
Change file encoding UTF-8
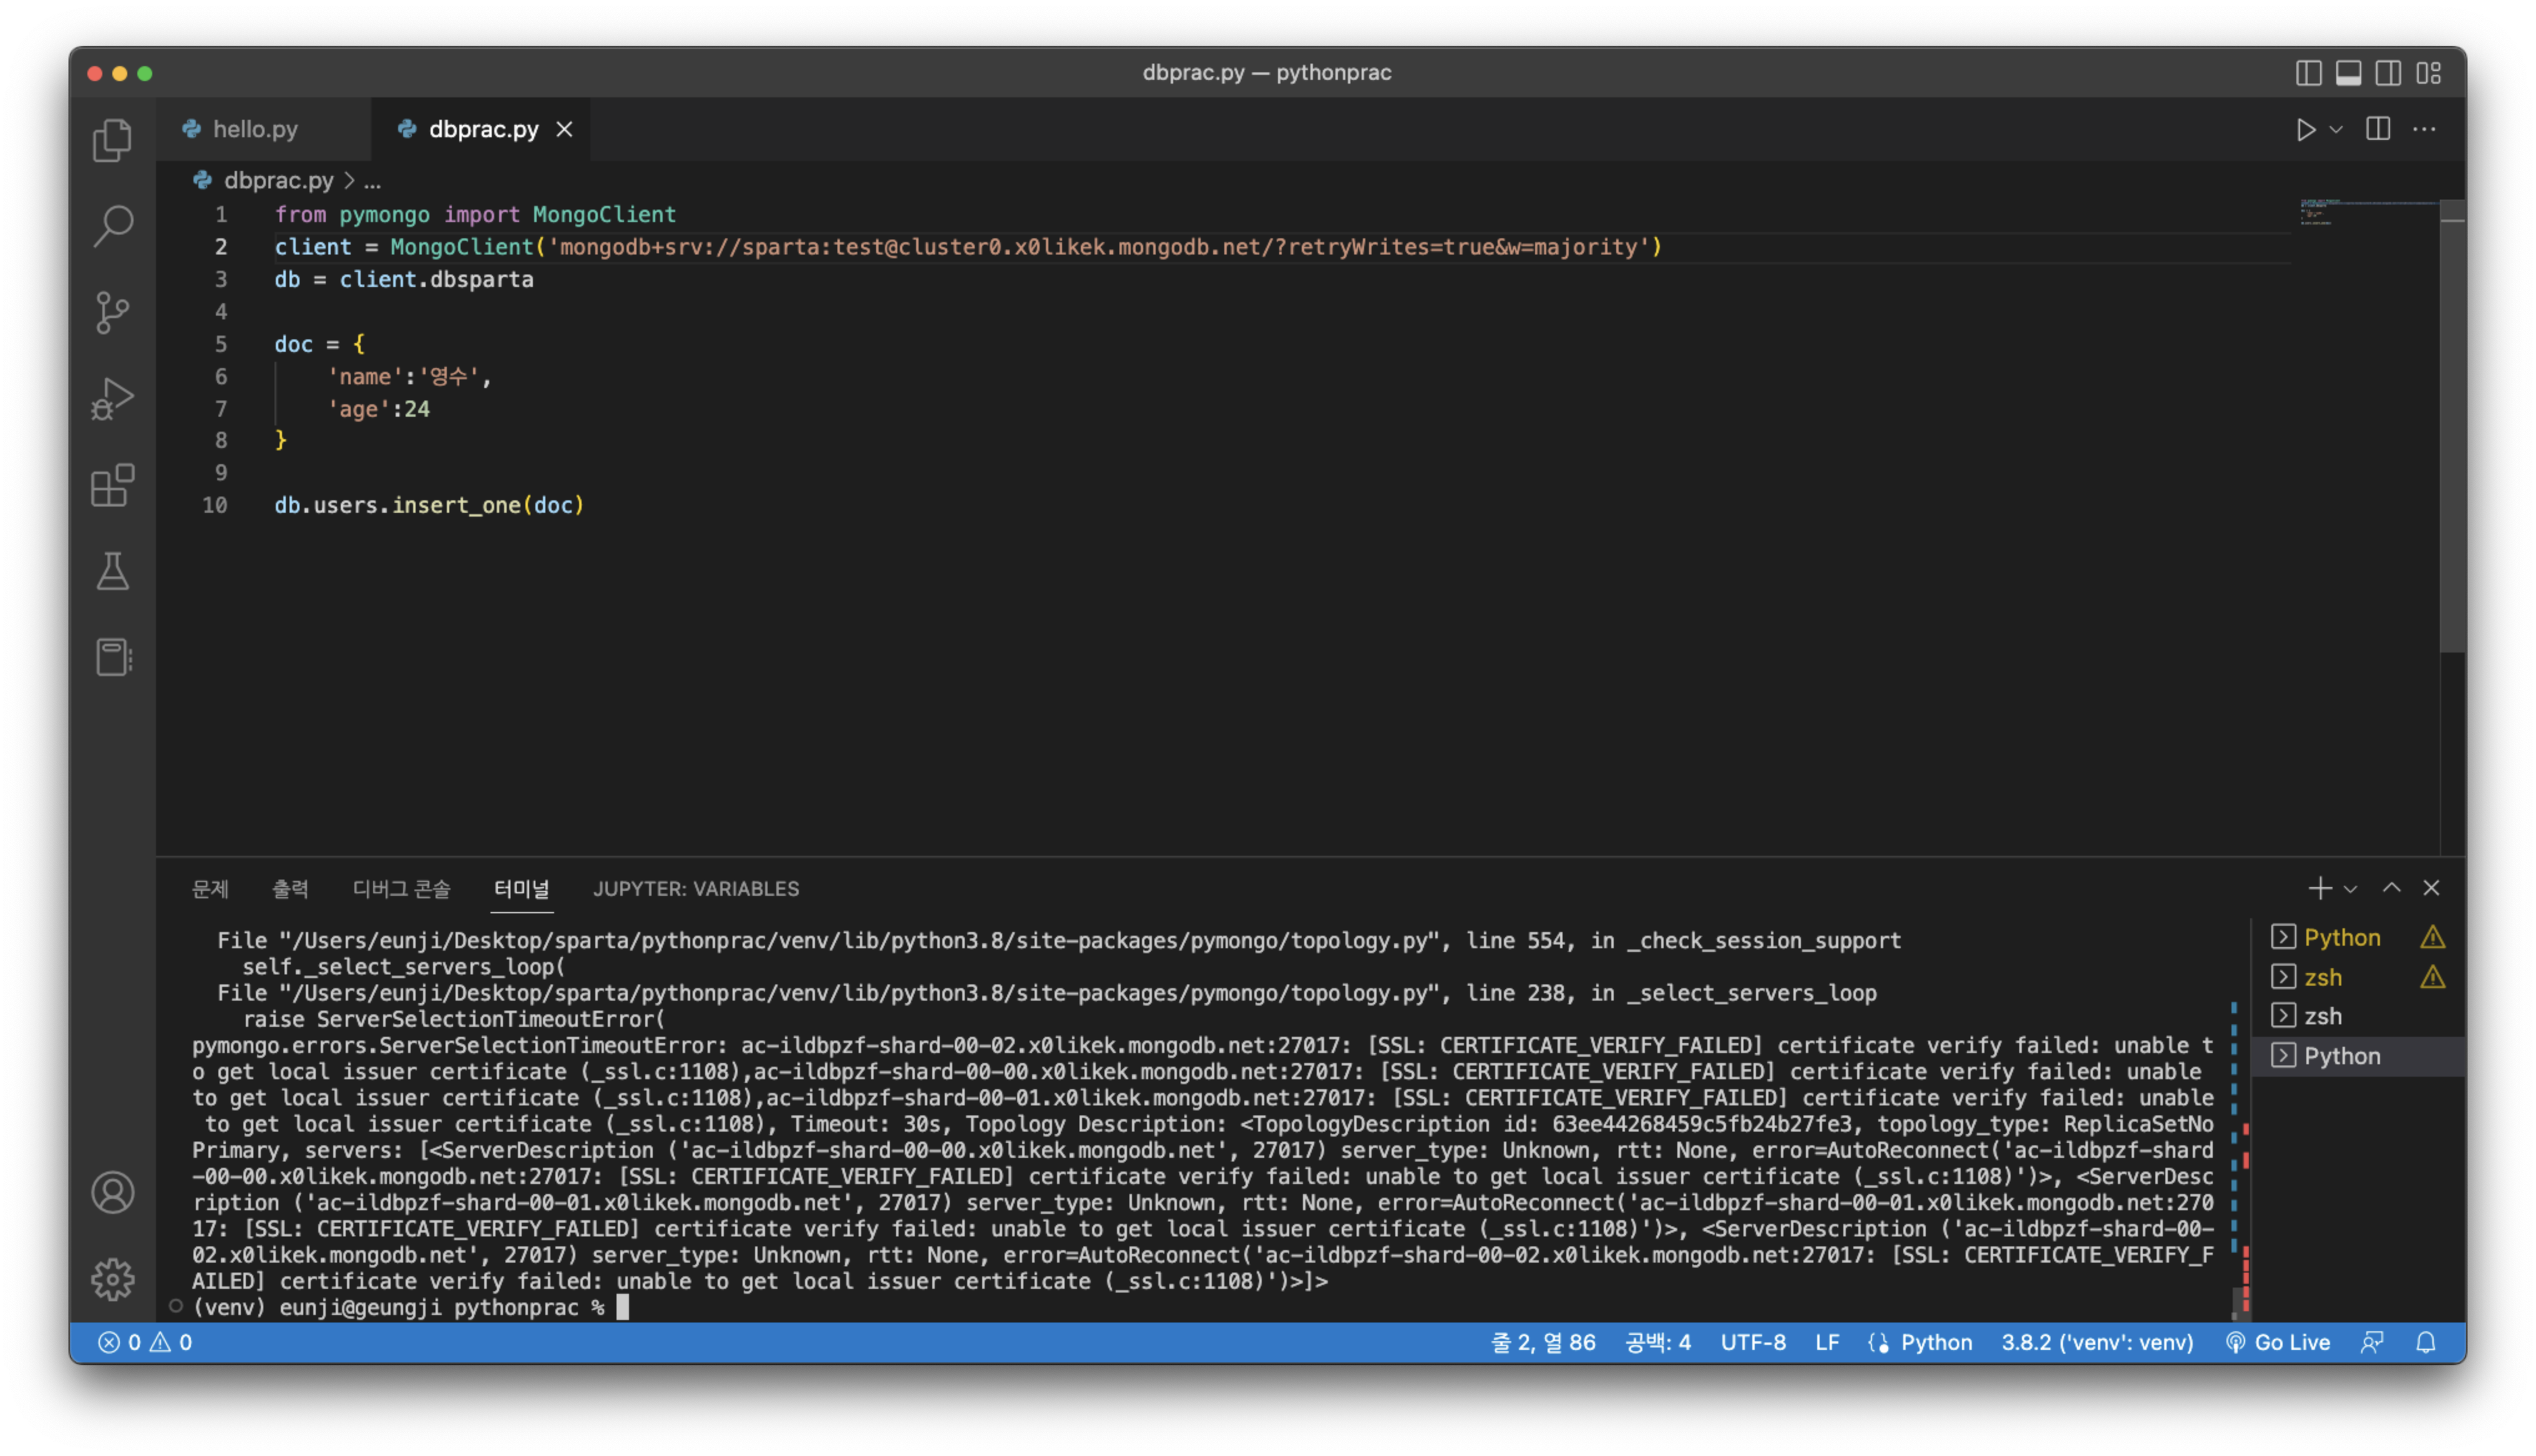click(1753, 1342)
